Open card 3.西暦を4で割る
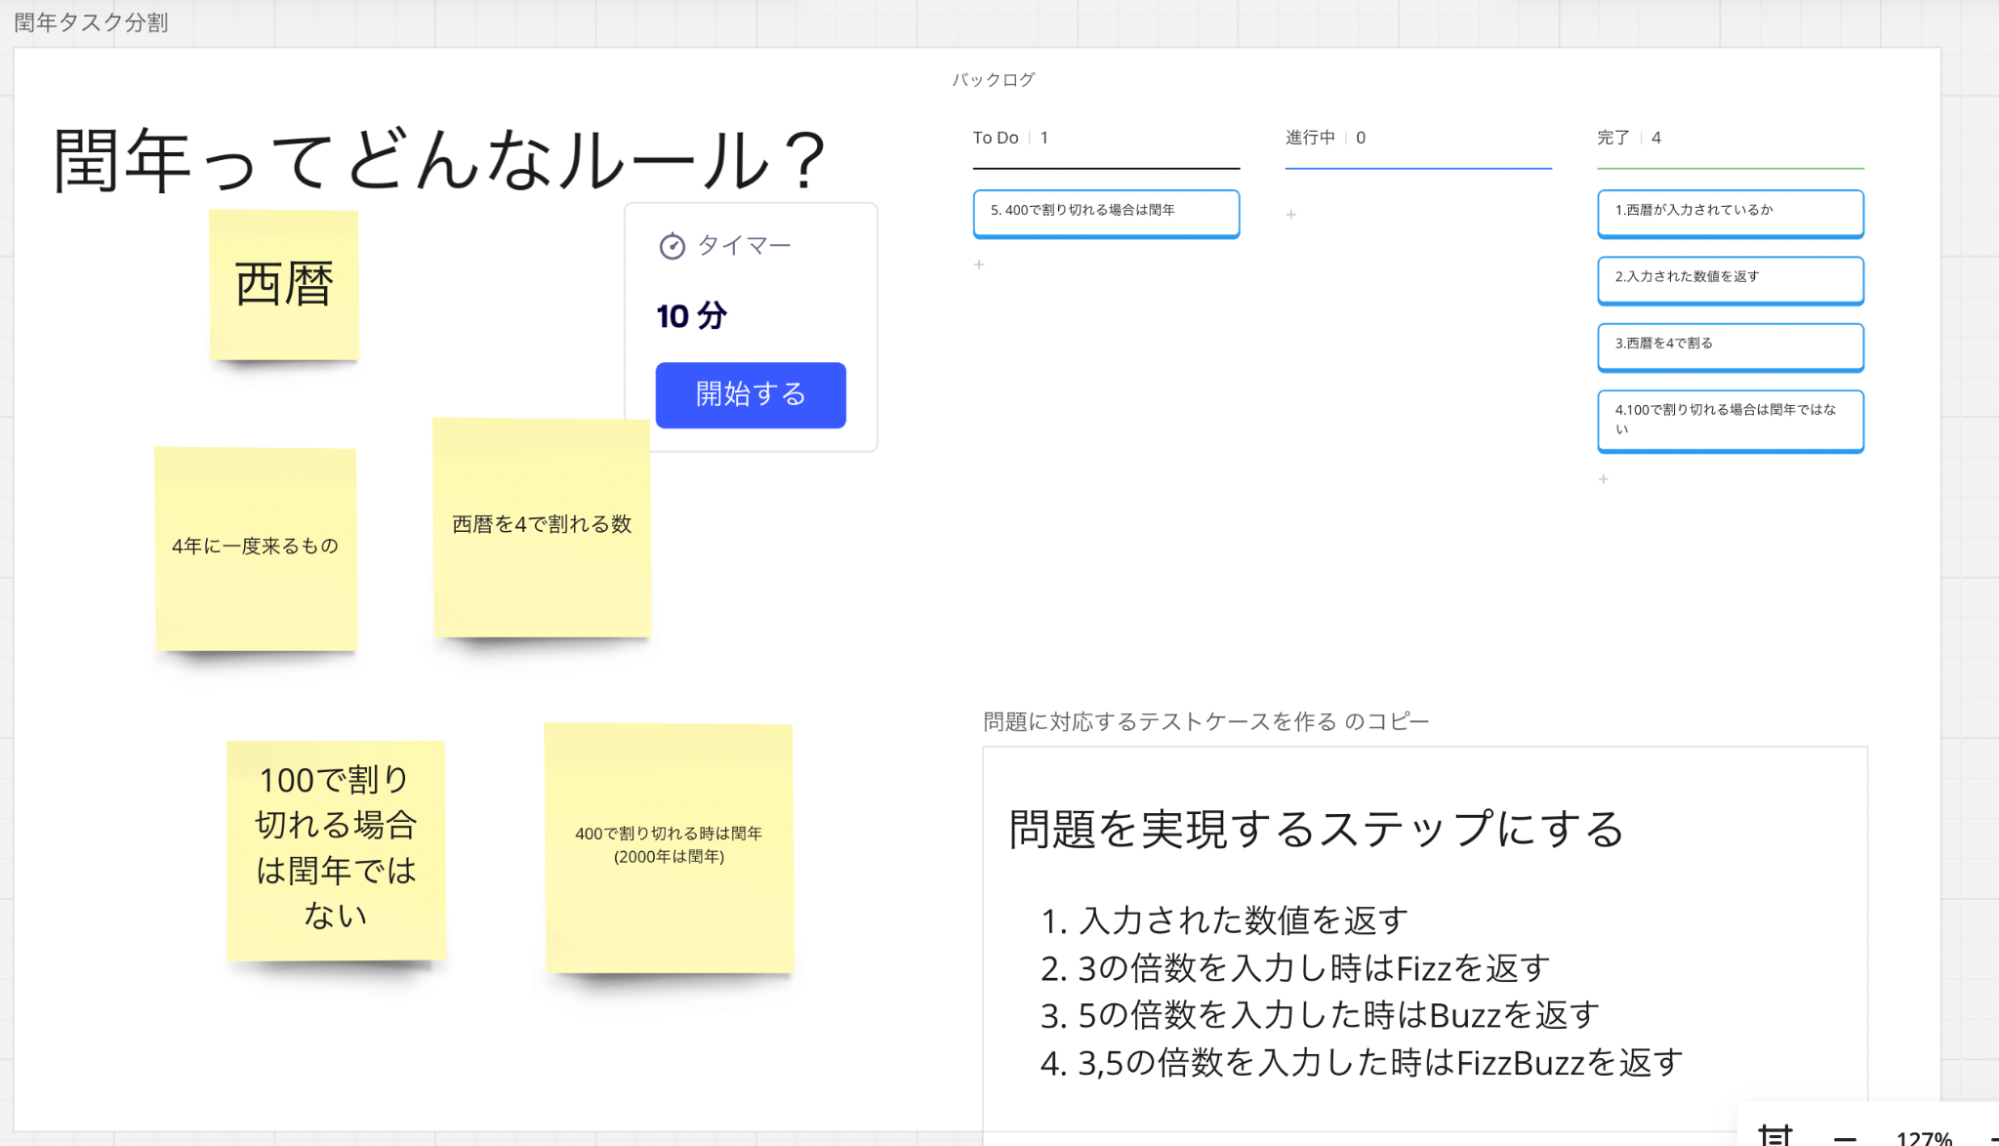Viewport: 1999px width, 1146px height. coord(1729,345)
